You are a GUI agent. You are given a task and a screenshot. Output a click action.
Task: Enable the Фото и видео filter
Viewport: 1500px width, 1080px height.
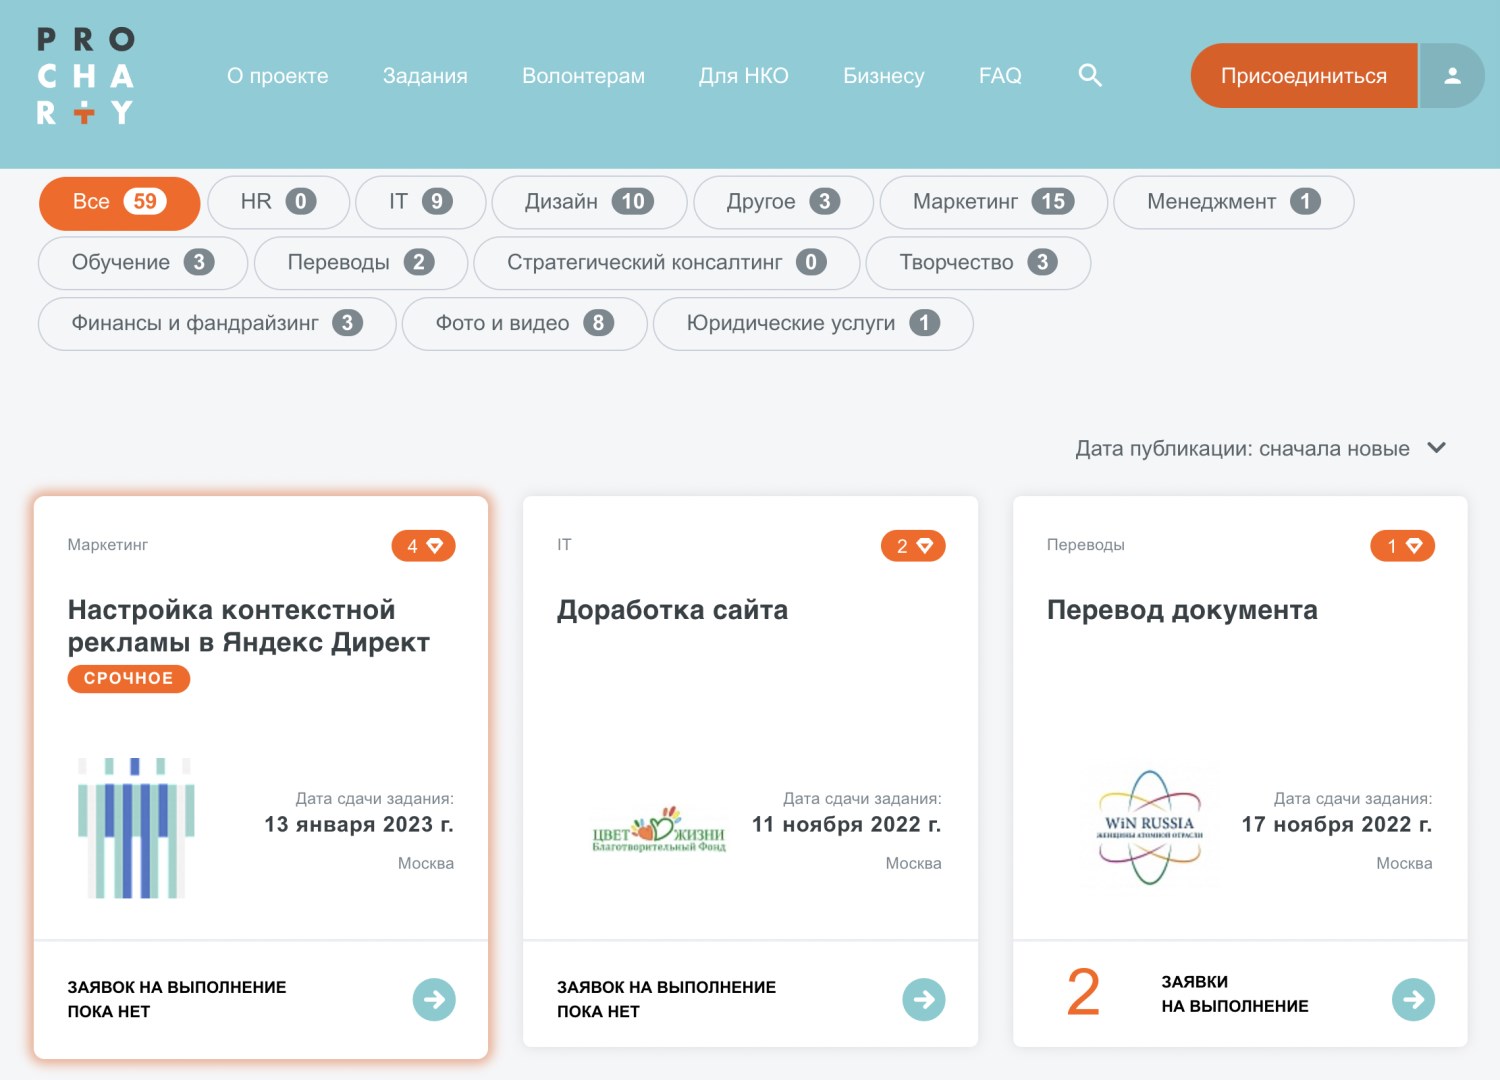523,323
